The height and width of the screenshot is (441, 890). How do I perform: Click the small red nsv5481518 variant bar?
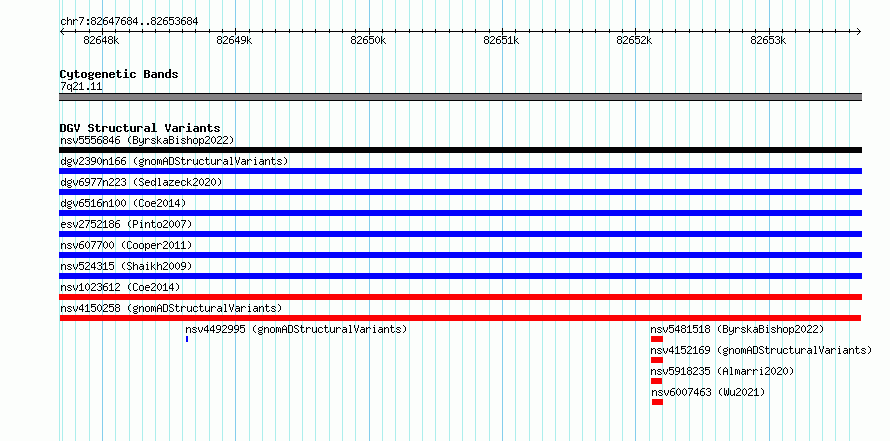pyautogui.click(x=657, y=339)
